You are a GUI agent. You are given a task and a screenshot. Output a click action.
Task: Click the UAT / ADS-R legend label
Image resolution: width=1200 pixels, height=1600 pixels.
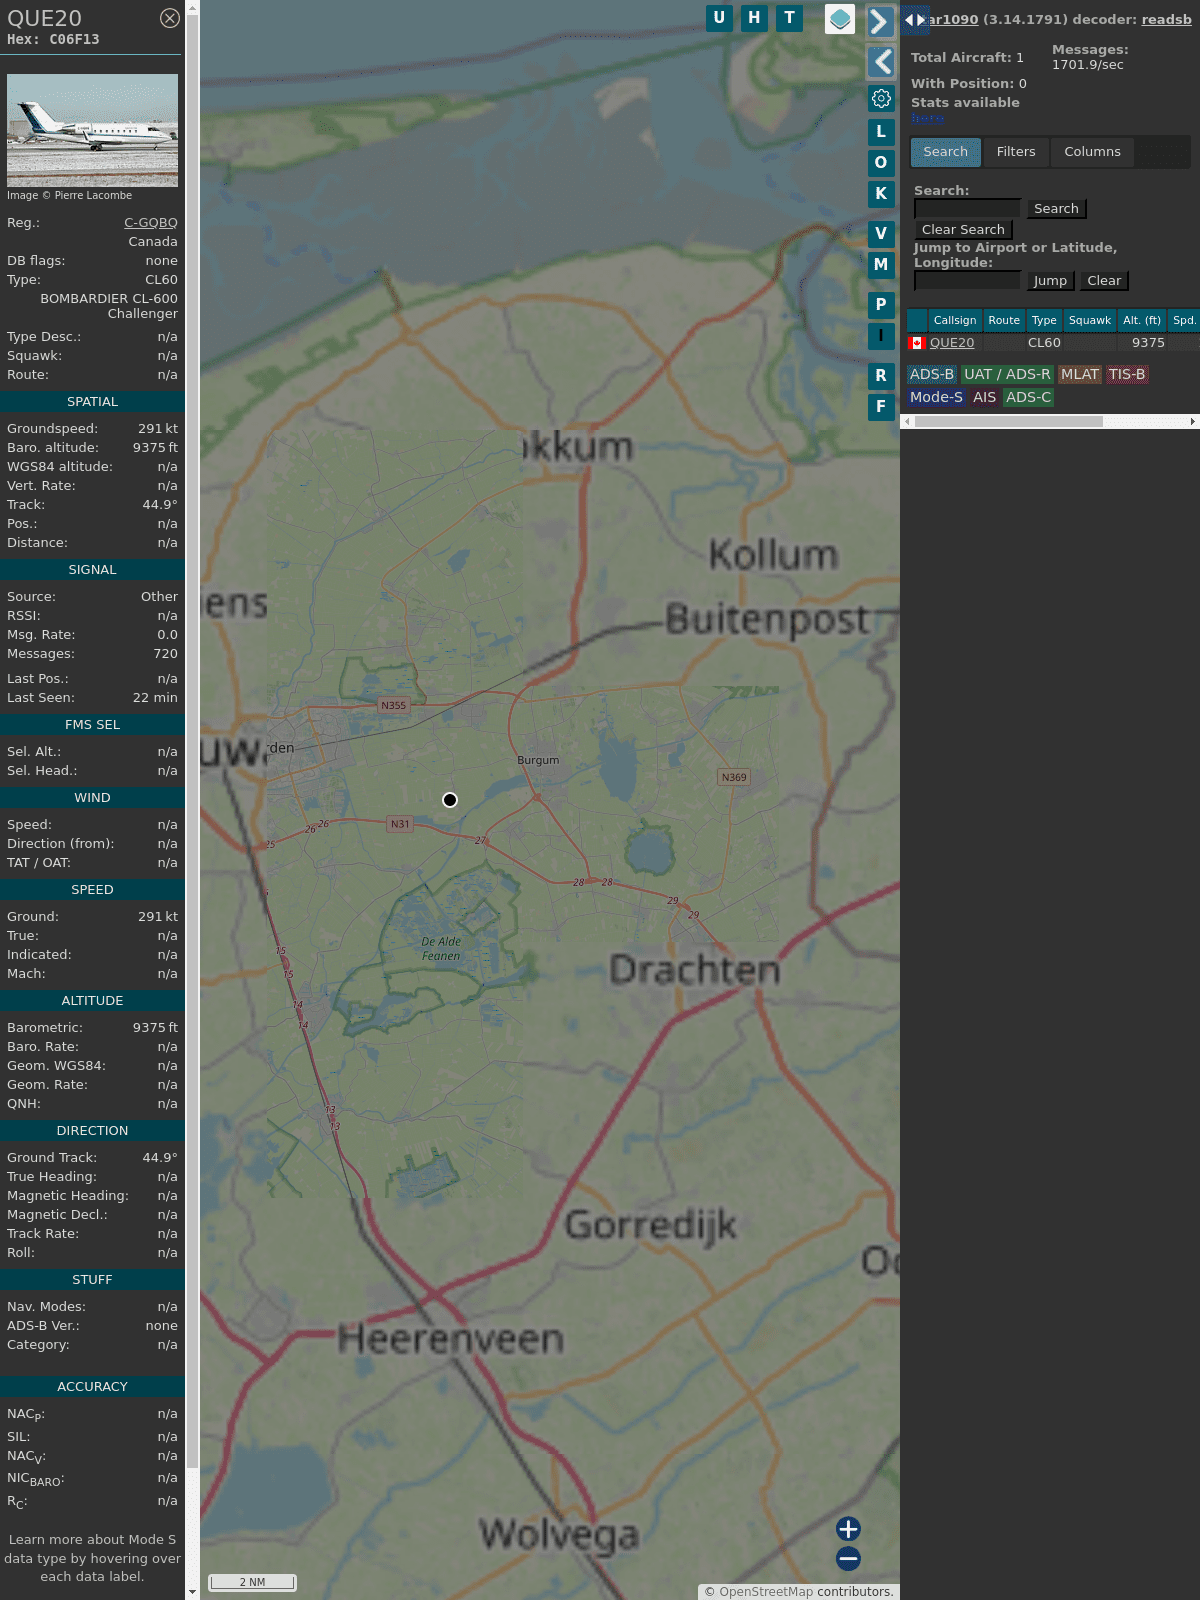pos(1007,374)
